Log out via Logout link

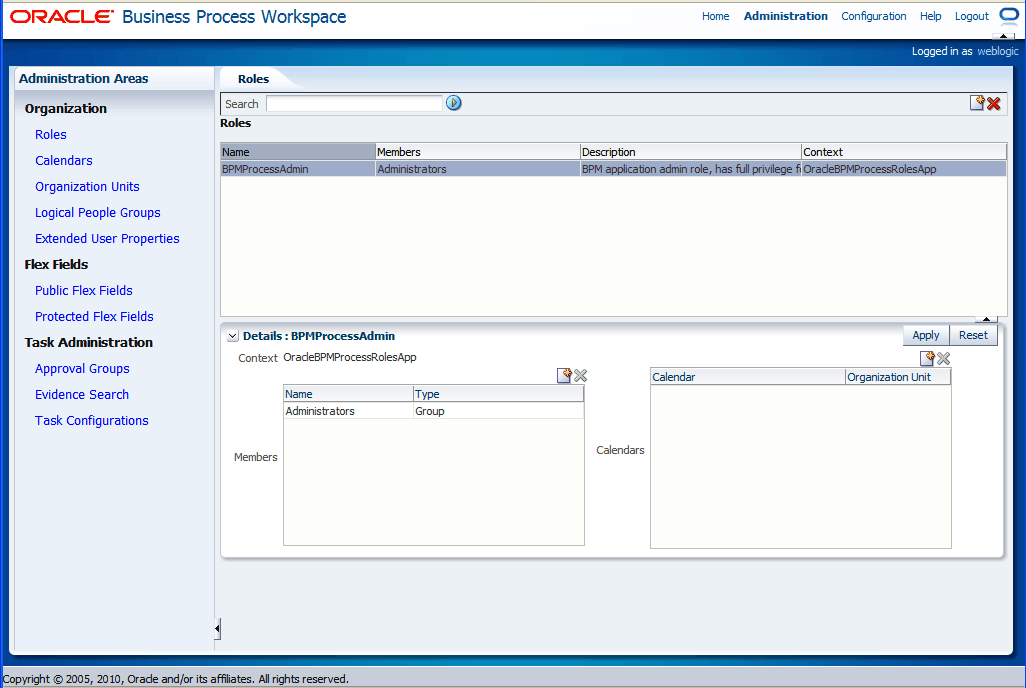point(971,16)
